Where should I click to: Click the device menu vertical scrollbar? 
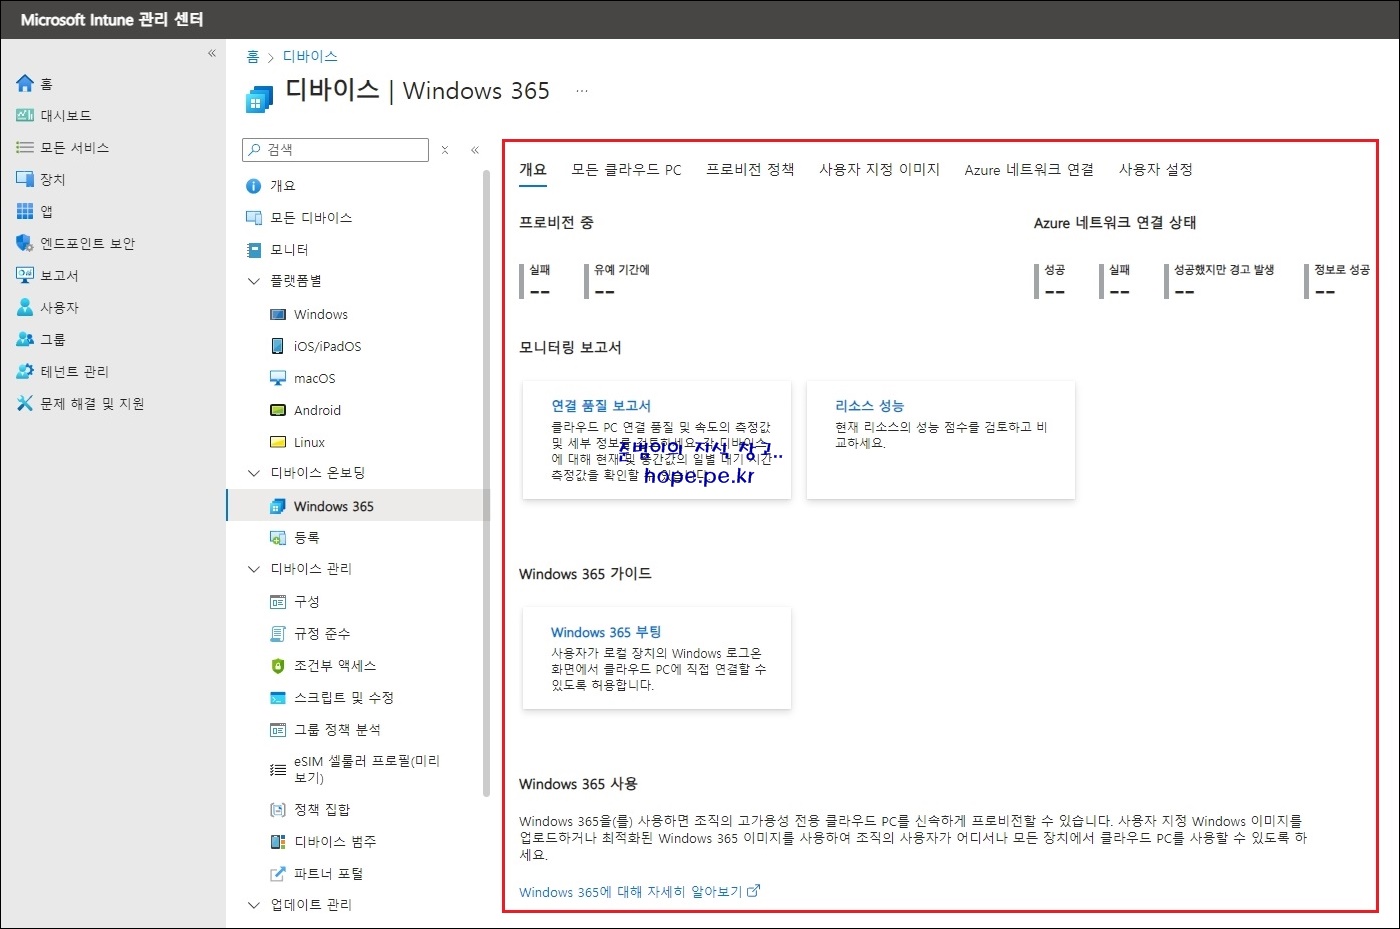click(486, 483)
